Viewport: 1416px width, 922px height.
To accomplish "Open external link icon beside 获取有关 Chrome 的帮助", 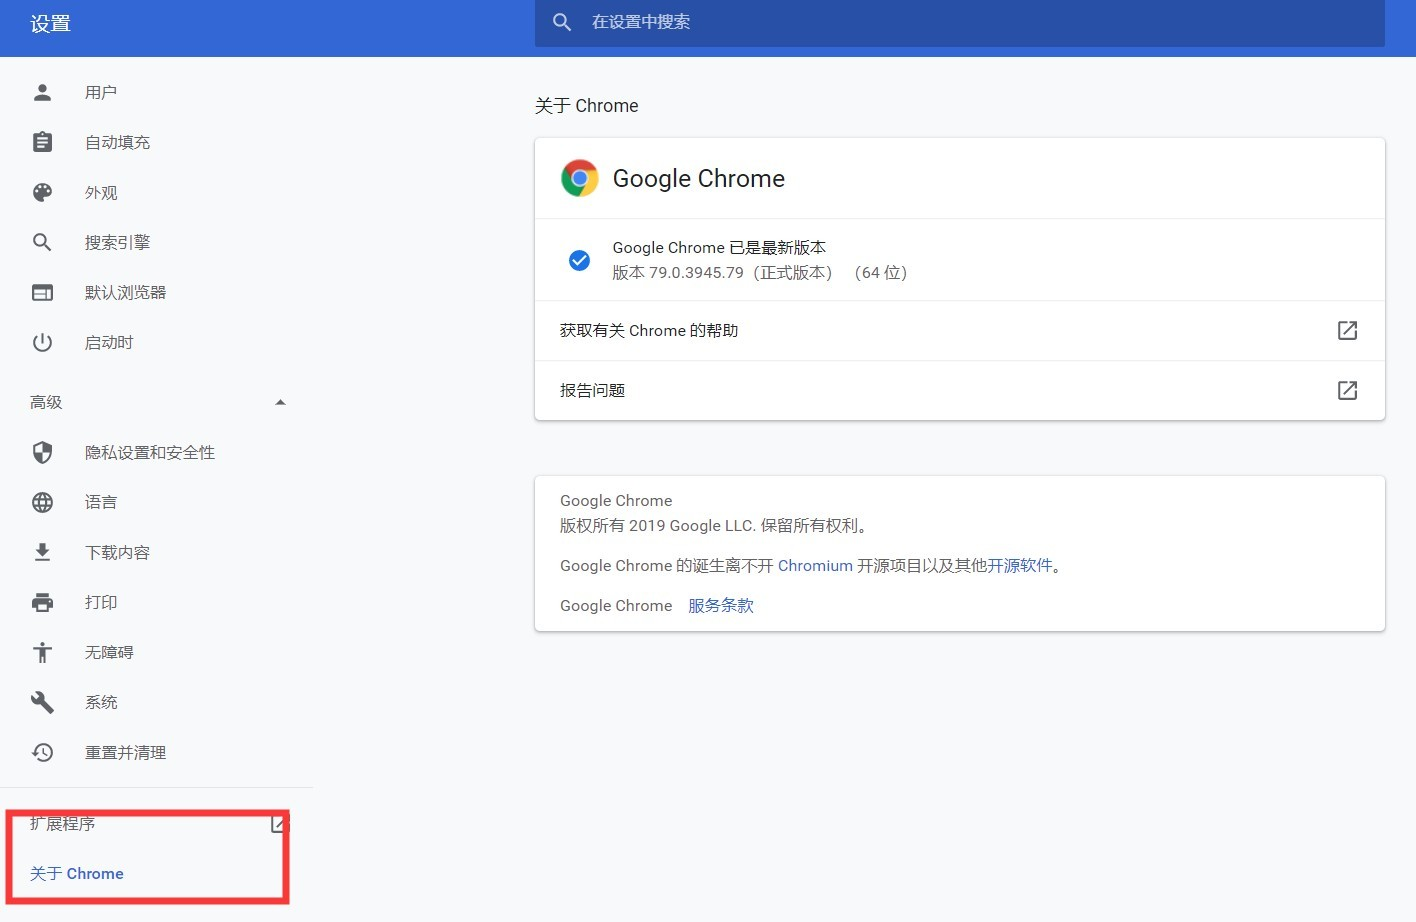I will pos(1347,330).
